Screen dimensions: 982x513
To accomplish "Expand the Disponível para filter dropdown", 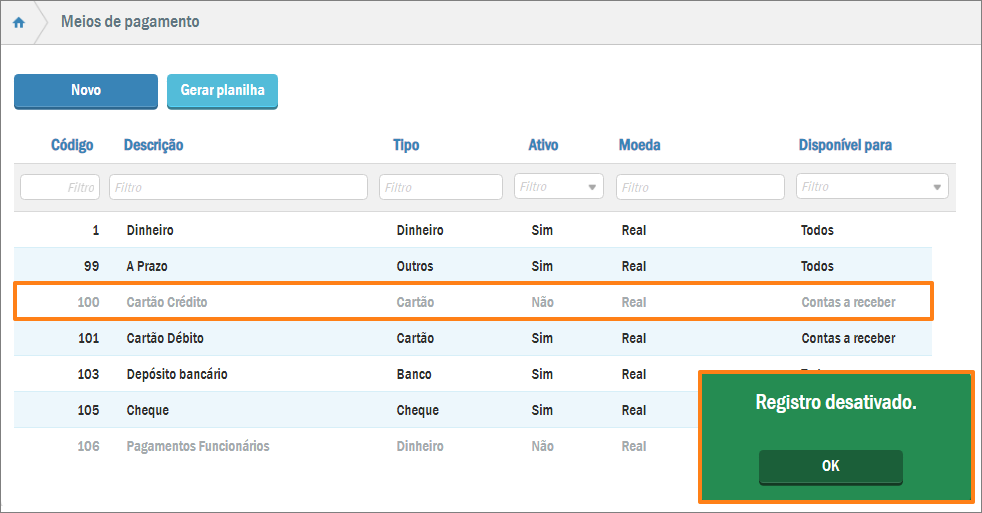I will click(x=872, y=187).
